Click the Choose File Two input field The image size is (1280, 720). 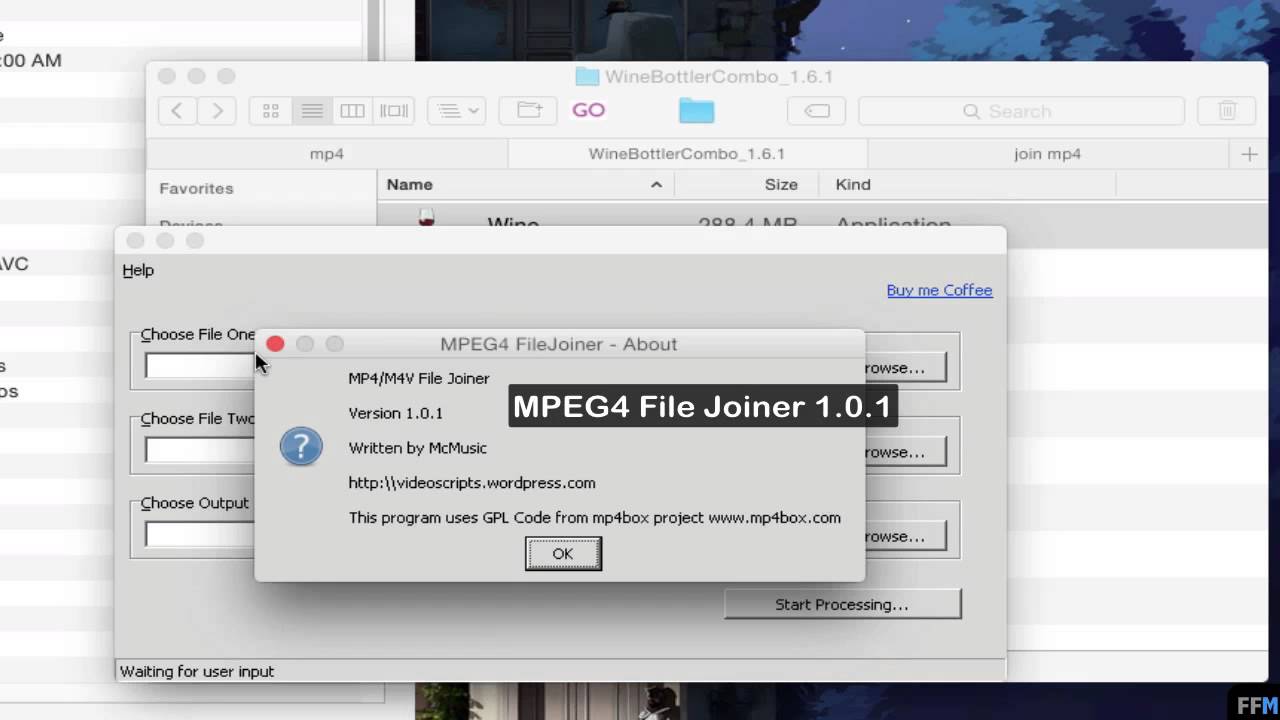pos(200,450)
